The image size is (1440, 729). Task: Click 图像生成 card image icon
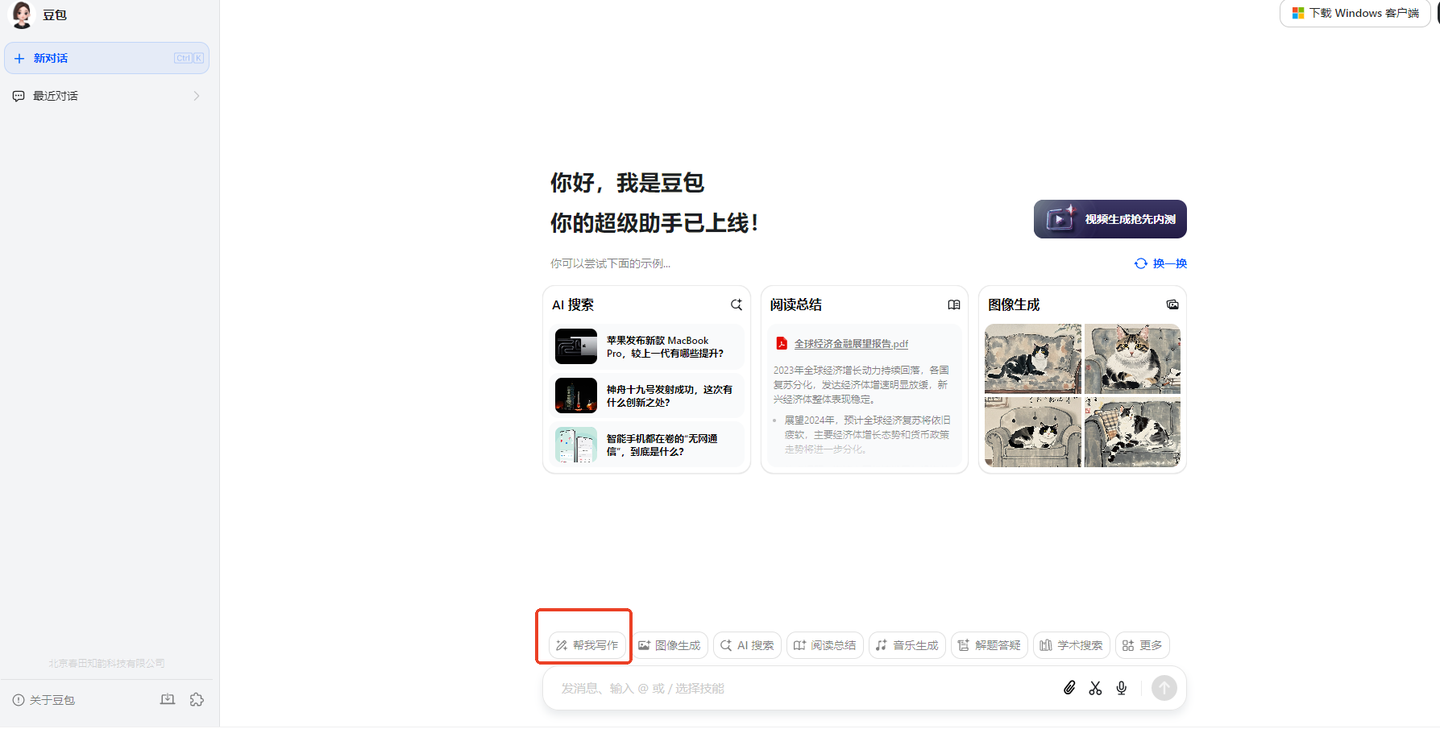(x=1172, y=305)
